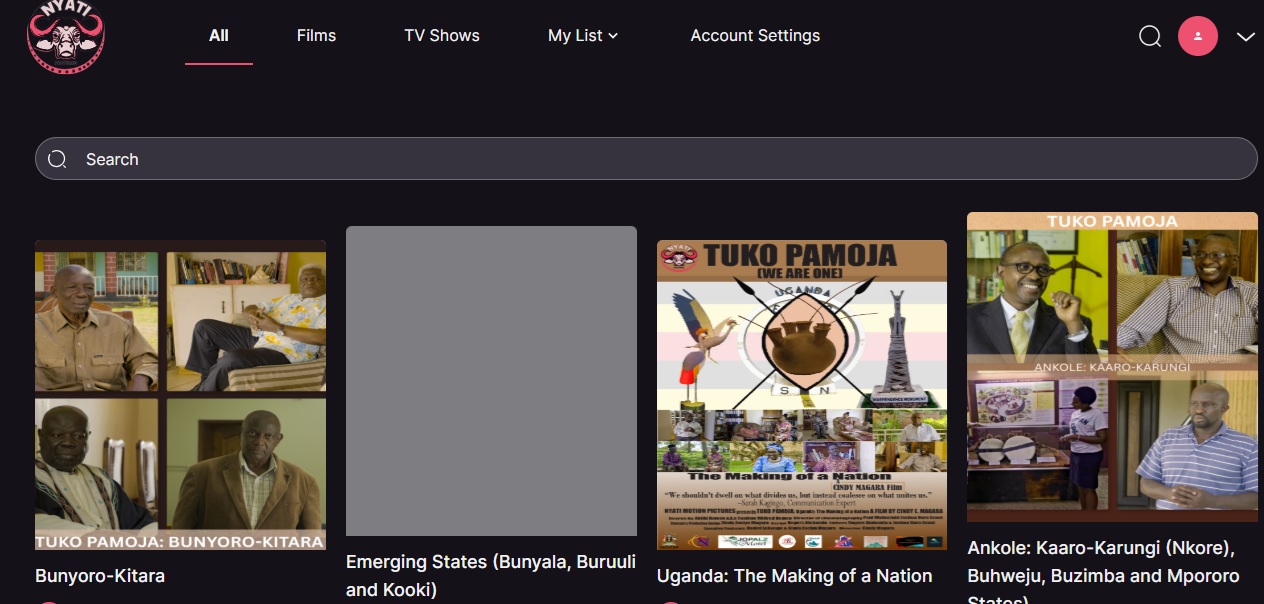Open the Ankole: Kaaro-Karungi (Nkore) title link
This screenshot has height=604, width=1264.
click(1102, 563)
